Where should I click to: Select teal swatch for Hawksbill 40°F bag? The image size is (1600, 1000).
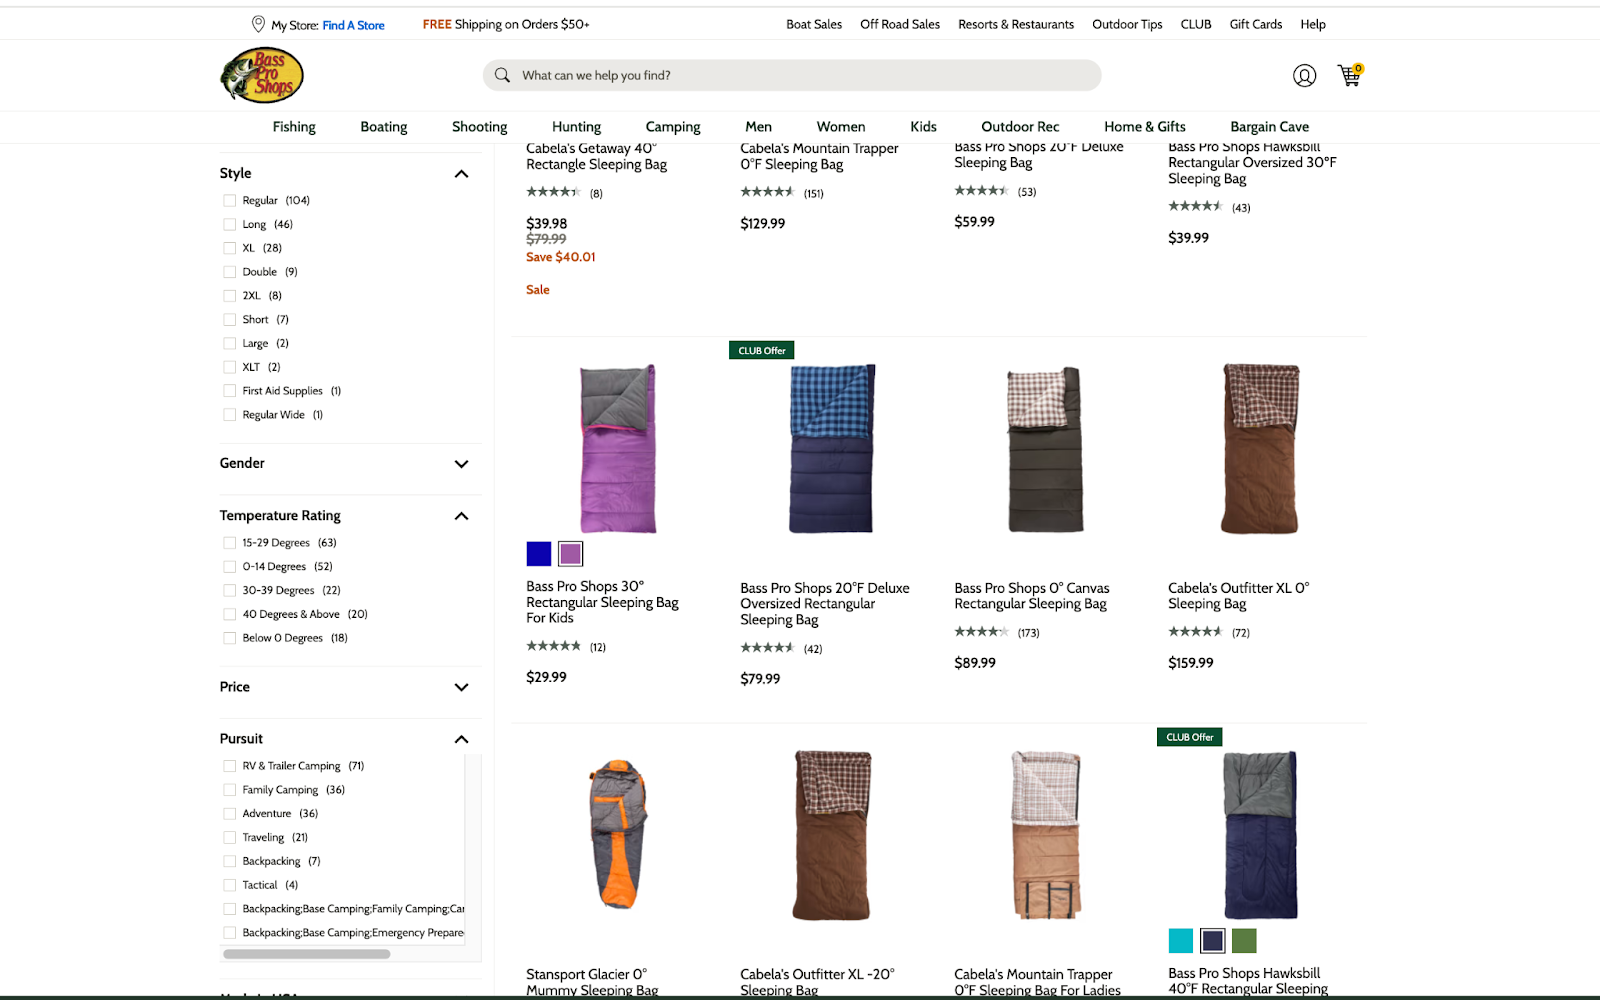(1181, 940)
